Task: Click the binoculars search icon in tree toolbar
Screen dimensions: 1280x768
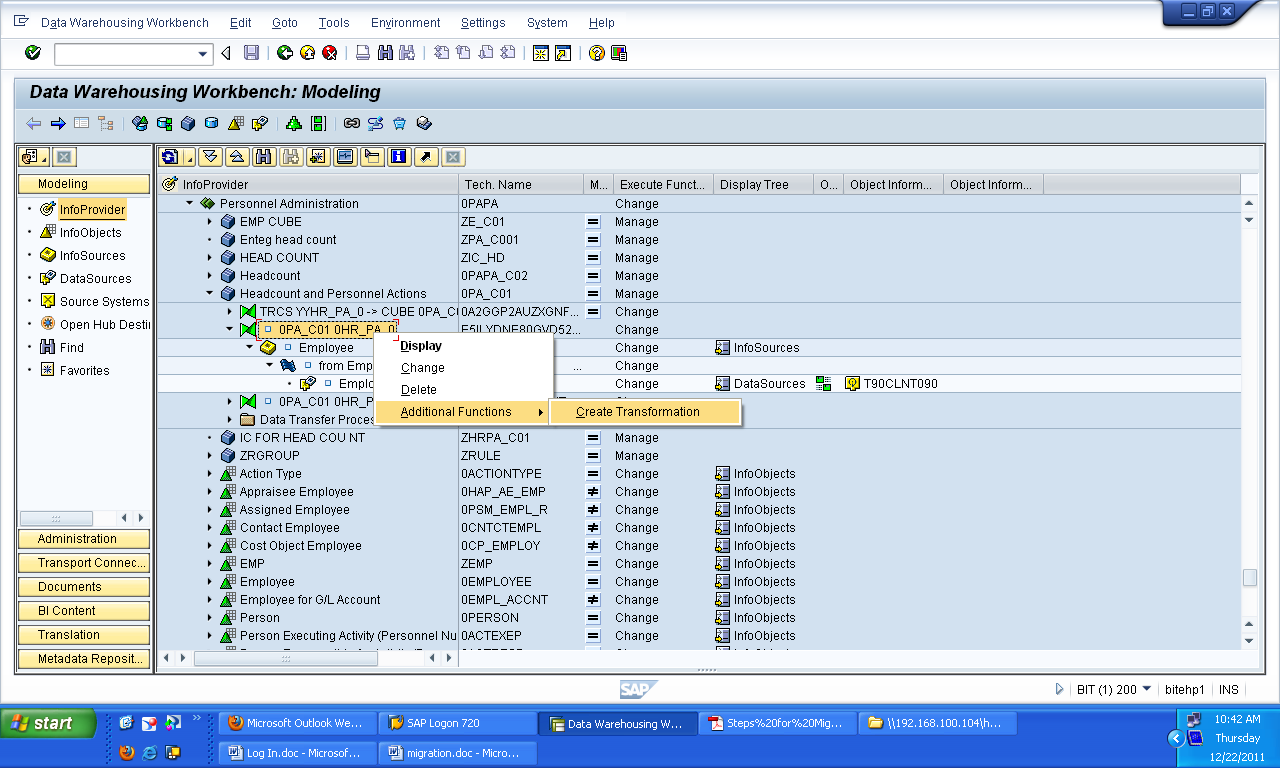Action: point(264,157)
